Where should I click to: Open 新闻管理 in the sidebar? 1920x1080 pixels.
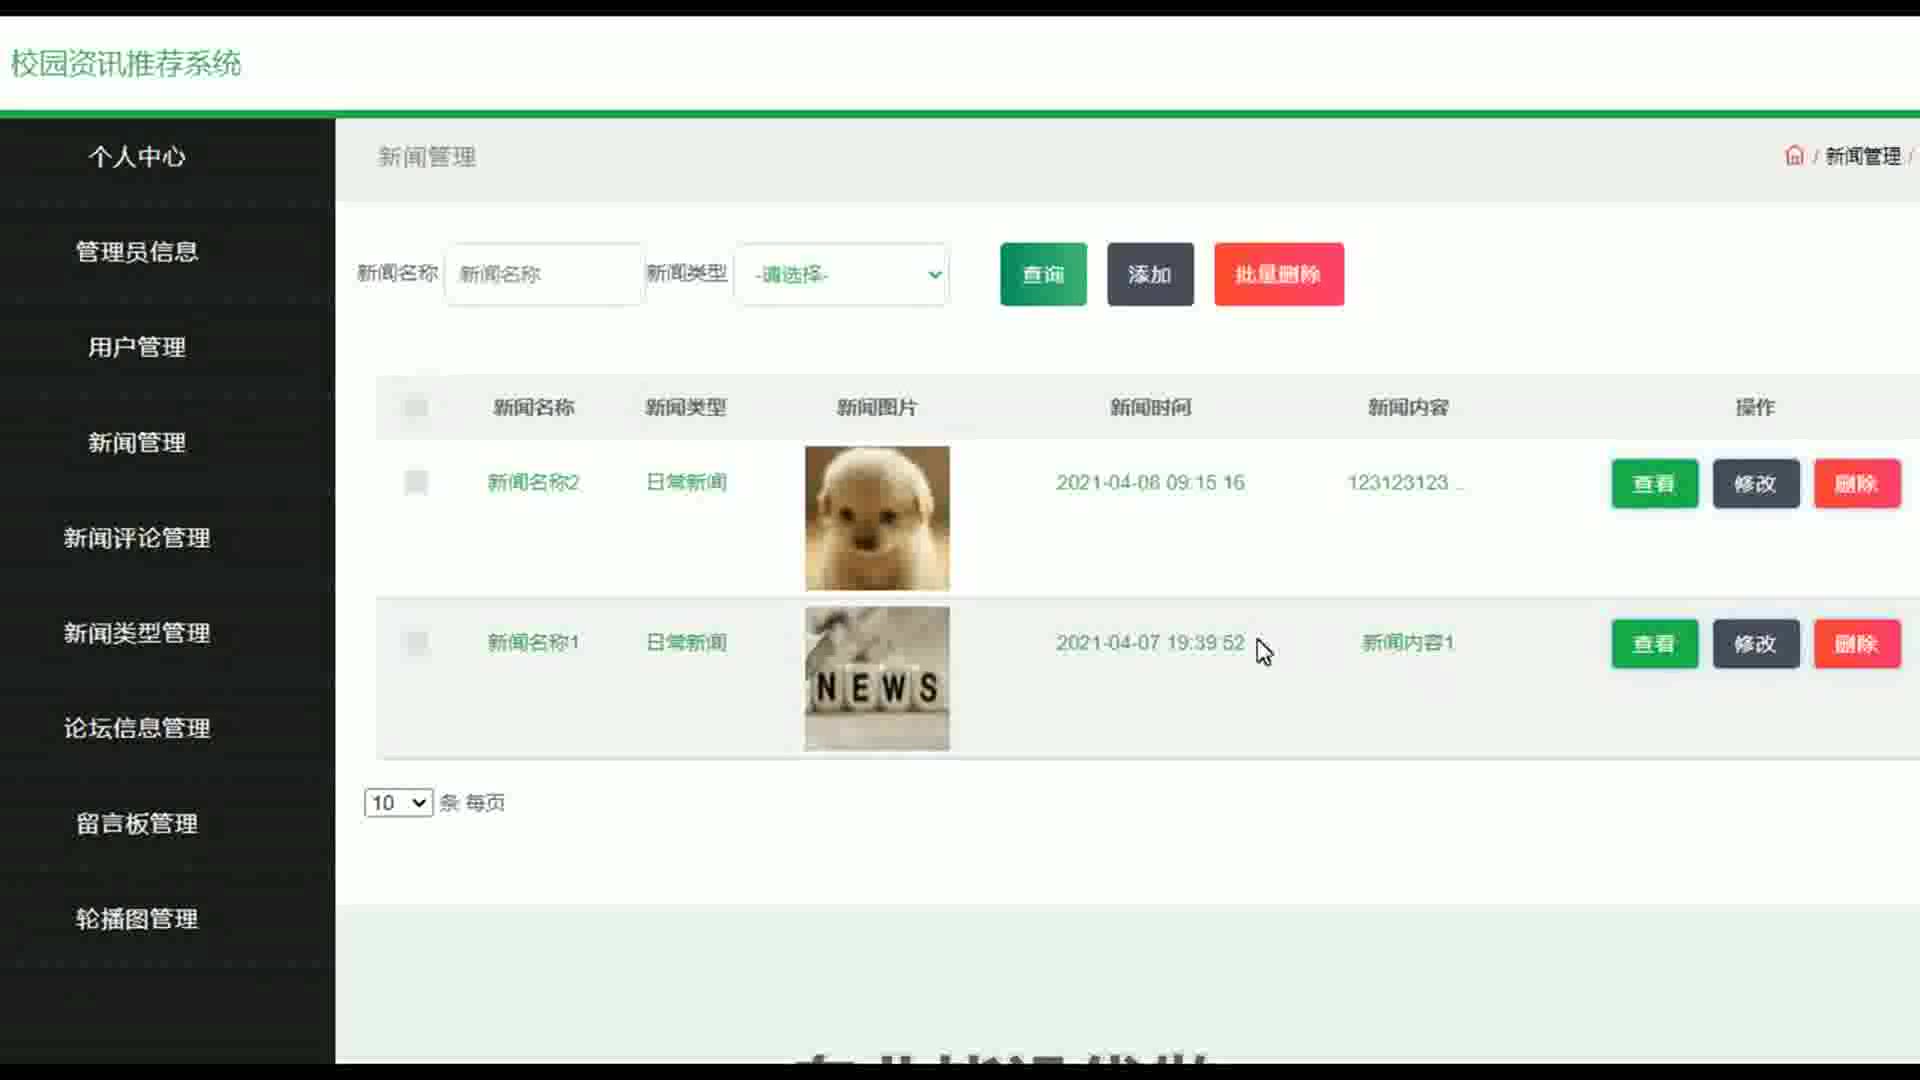coord(137,442)
